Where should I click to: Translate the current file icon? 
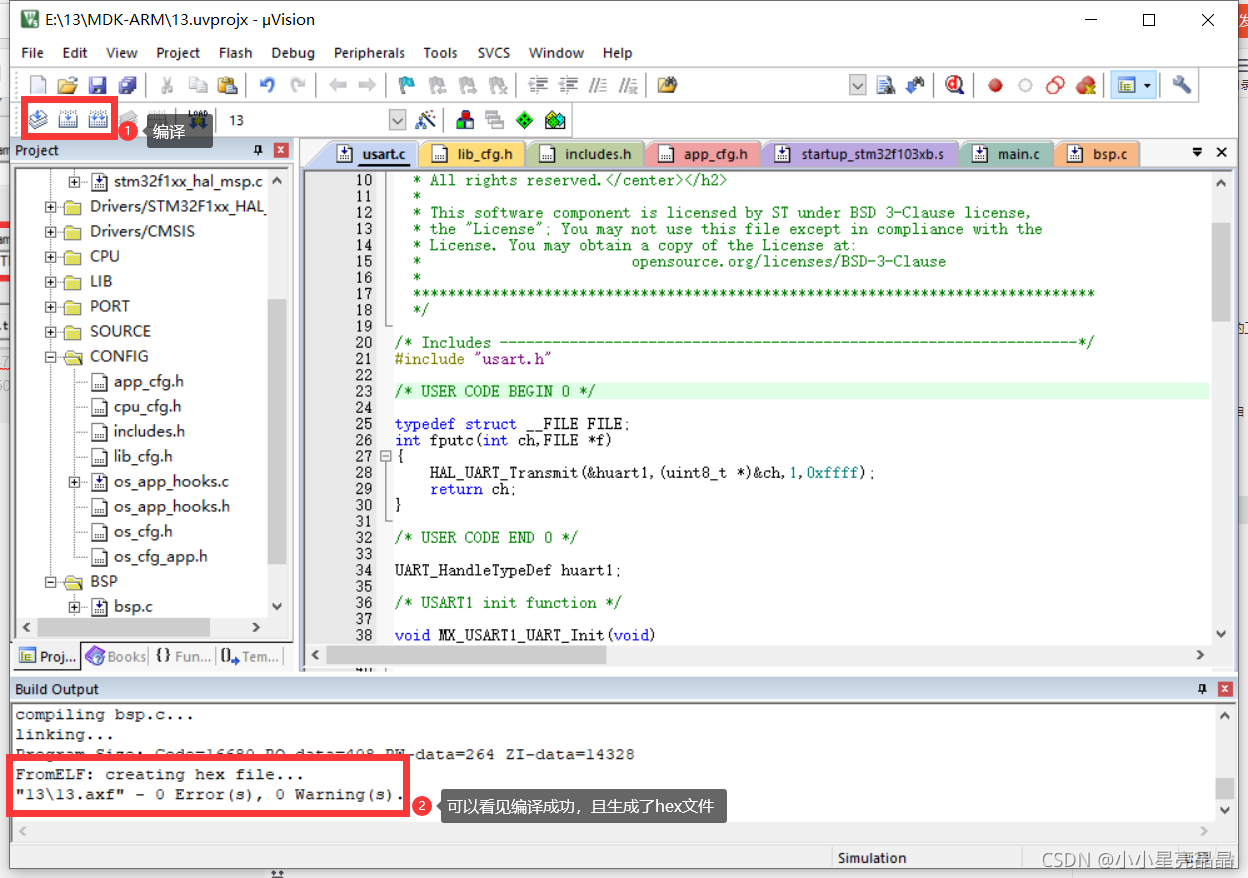pos(37,120)
